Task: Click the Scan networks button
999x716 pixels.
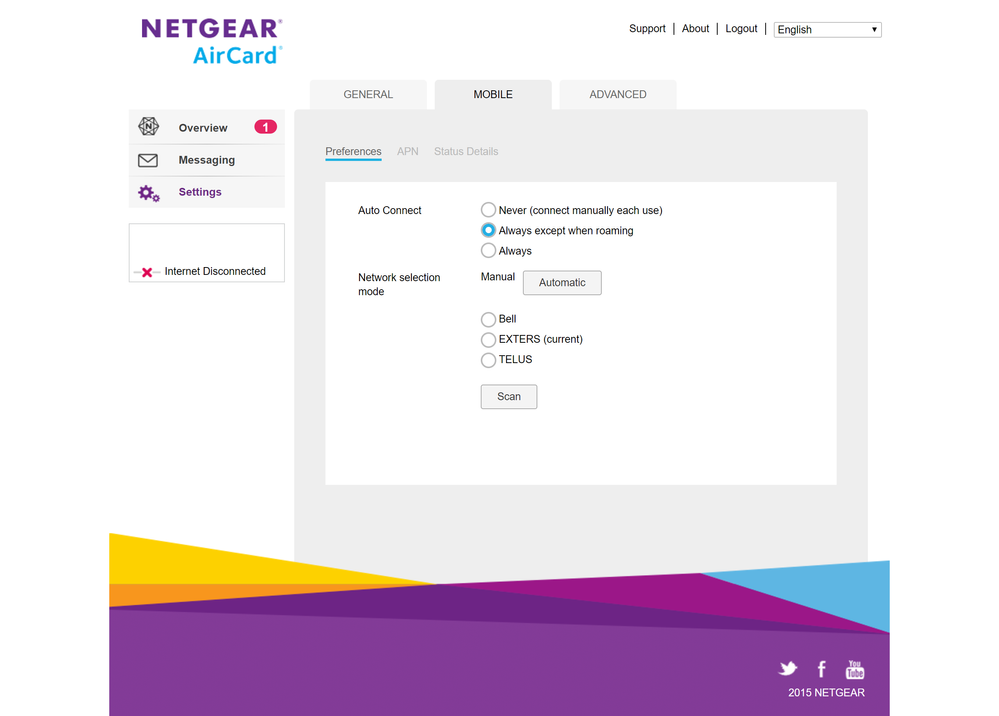Action: tap(509, 397)
